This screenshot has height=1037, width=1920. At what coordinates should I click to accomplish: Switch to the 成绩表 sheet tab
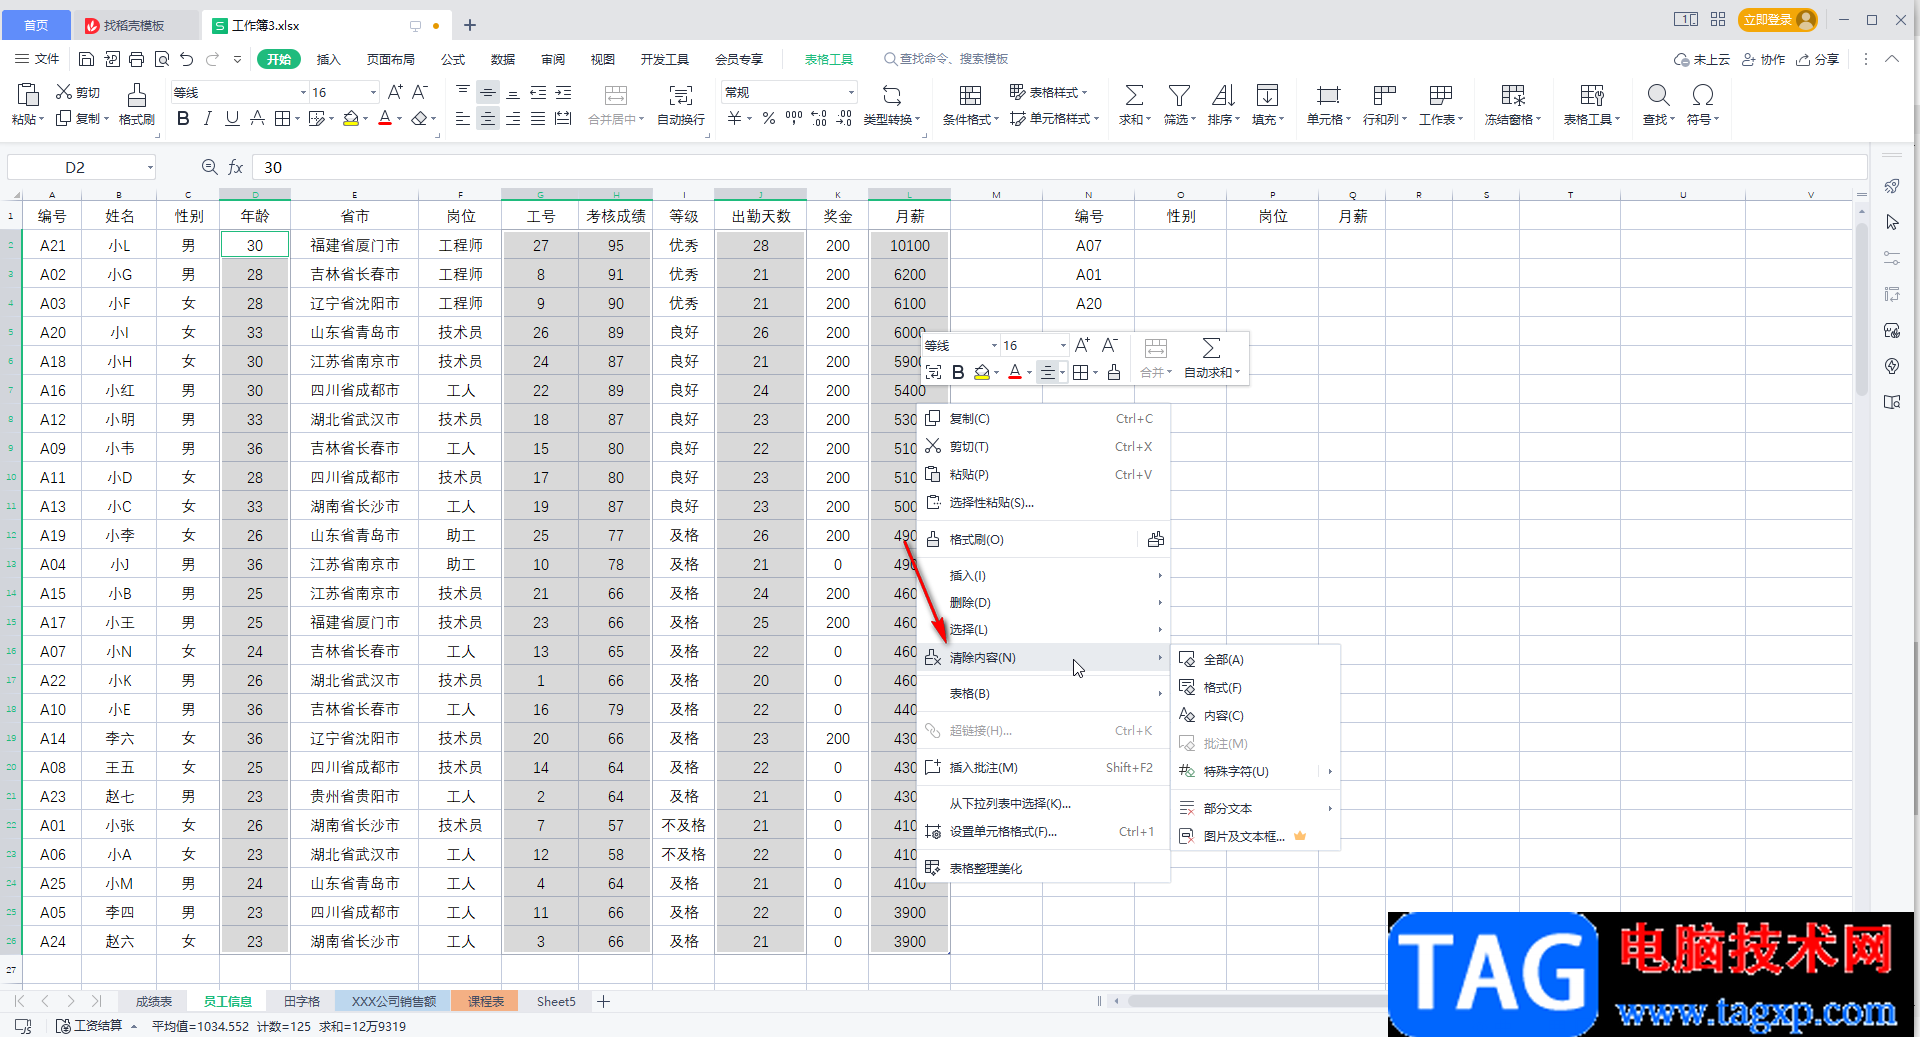point(154,1001)
